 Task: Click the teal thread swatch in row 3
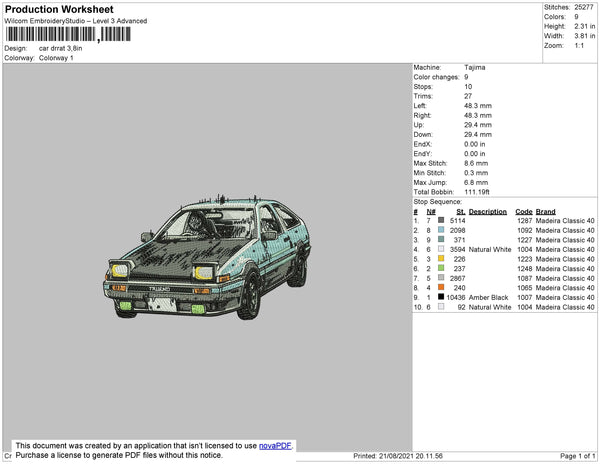441,240
